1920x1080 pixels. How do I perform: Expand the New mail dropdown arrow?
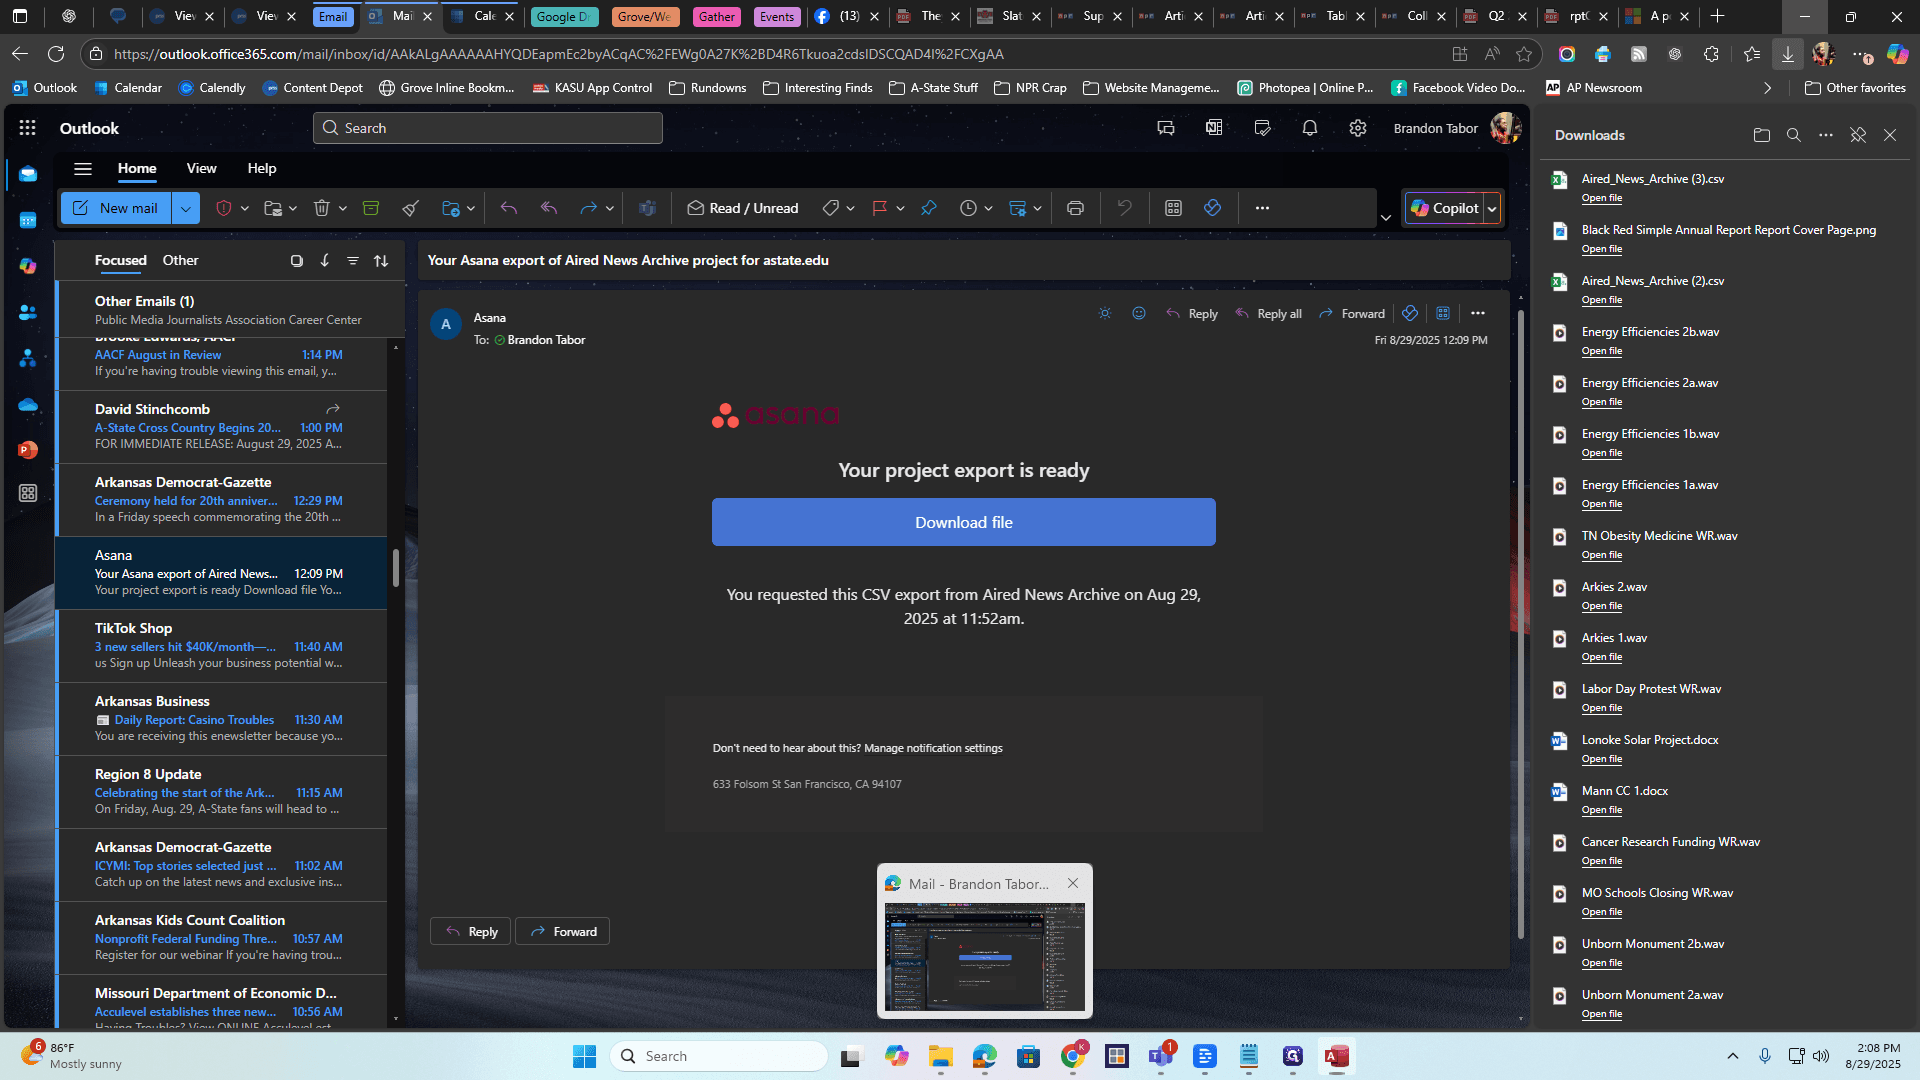point(186,208)
